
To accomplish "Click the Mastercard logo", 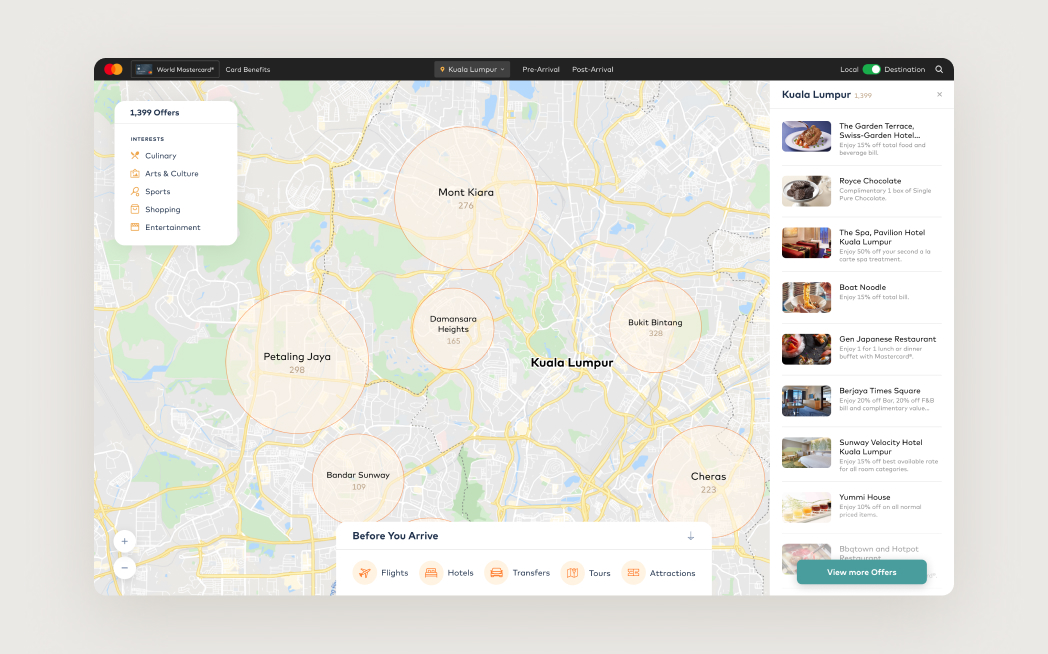I will 113,69.
